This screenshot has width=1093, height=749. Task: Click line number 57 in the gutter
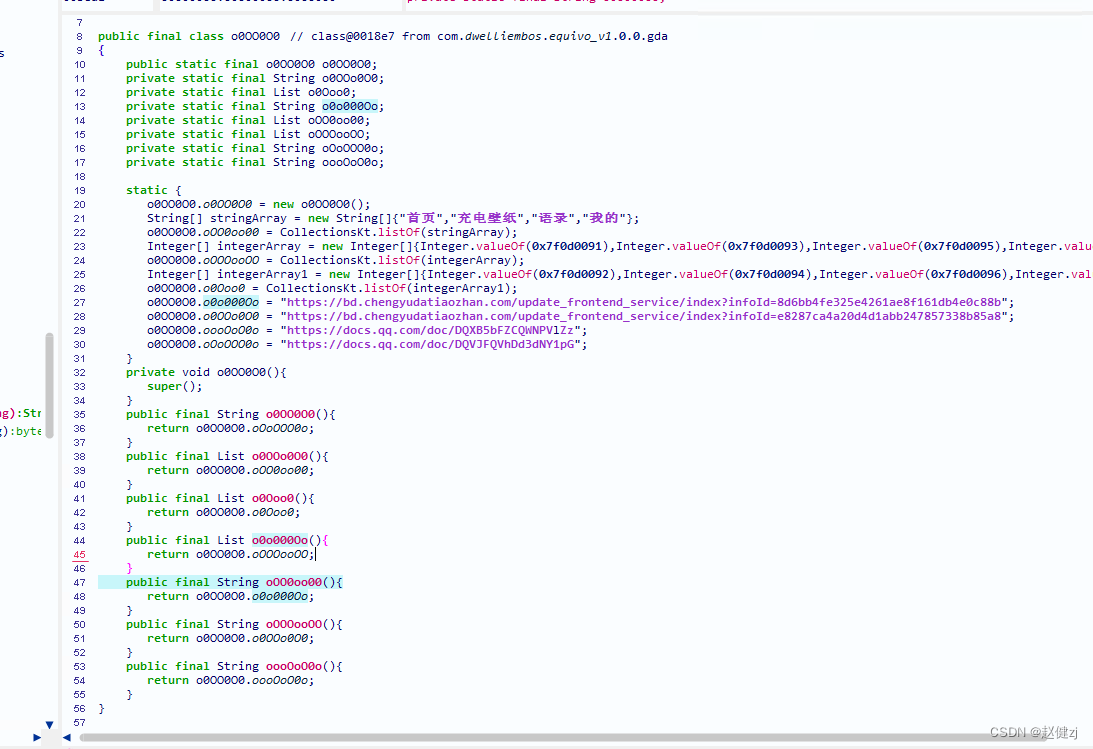[79, 723]
